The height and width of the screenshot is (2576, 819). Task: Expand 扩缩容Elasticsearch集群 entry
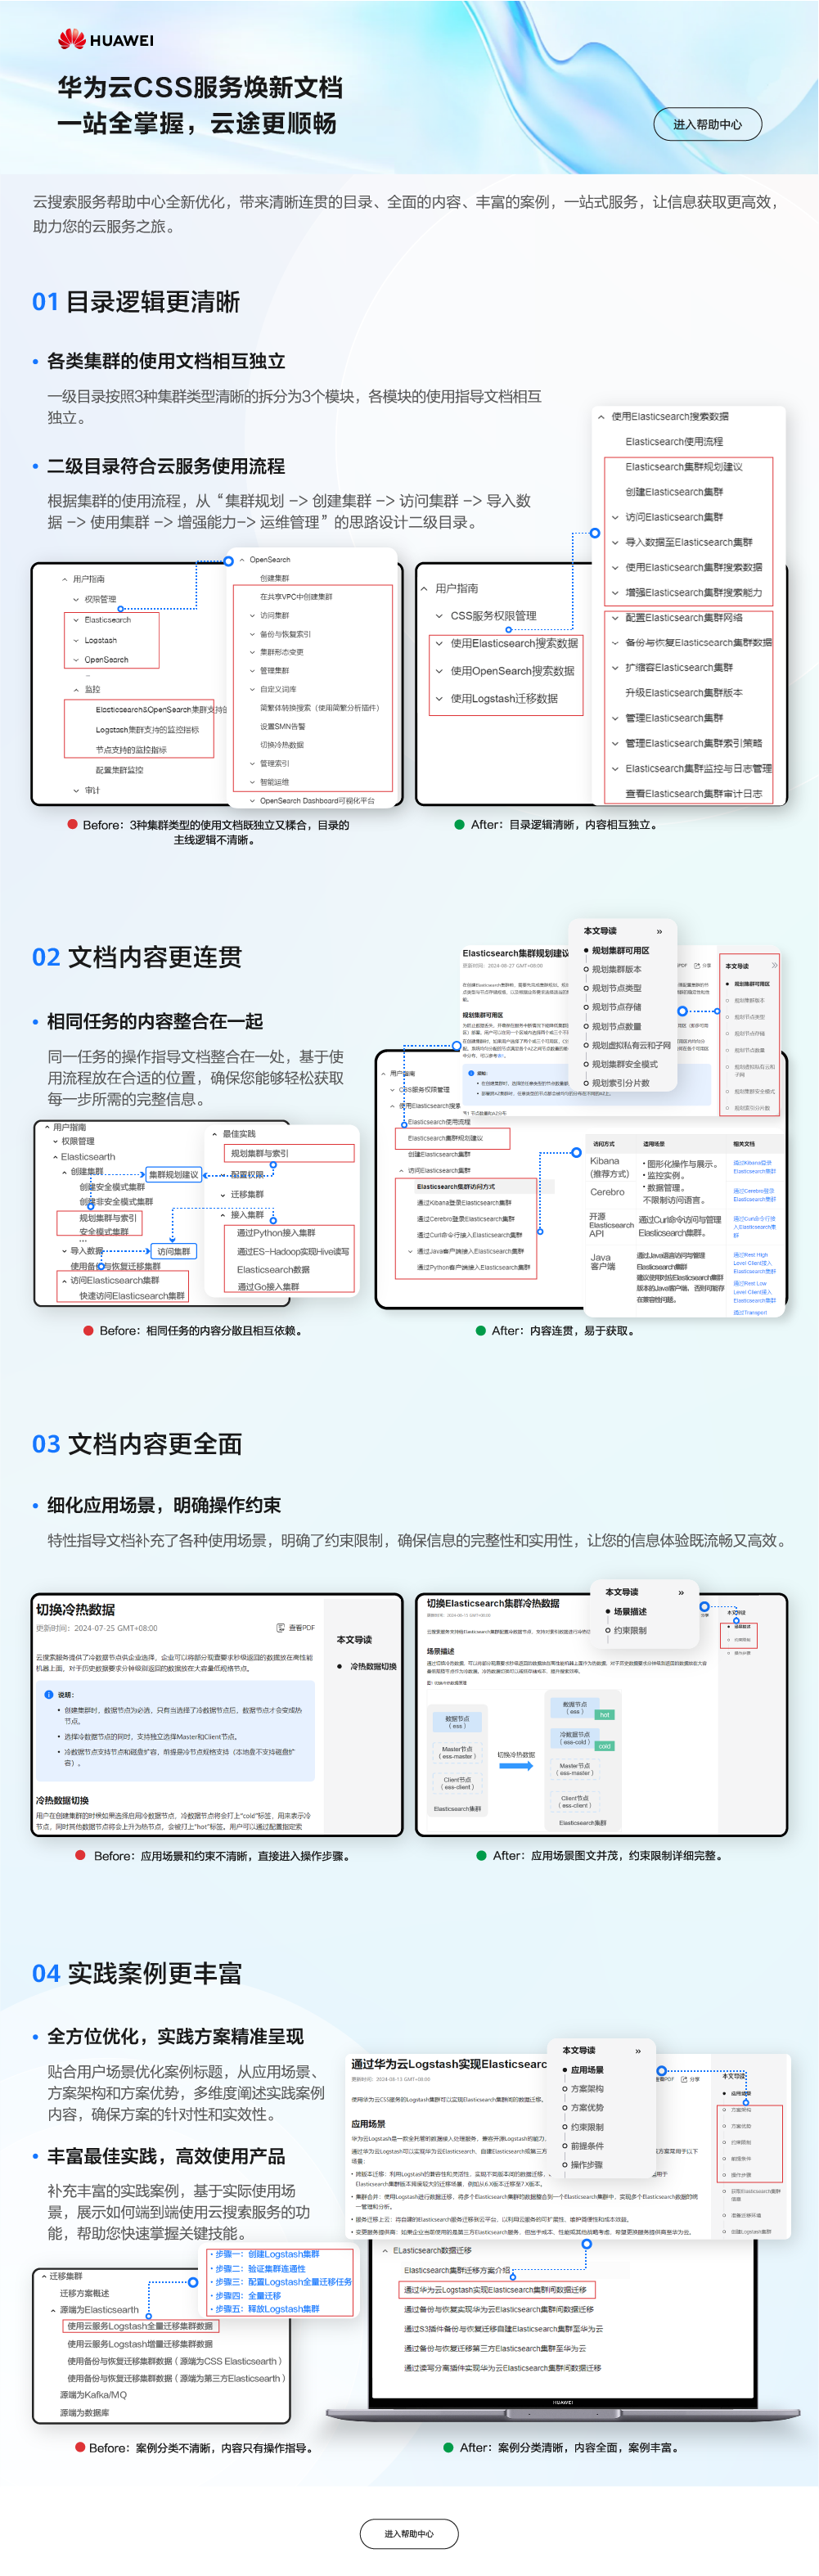pos(615,667)
